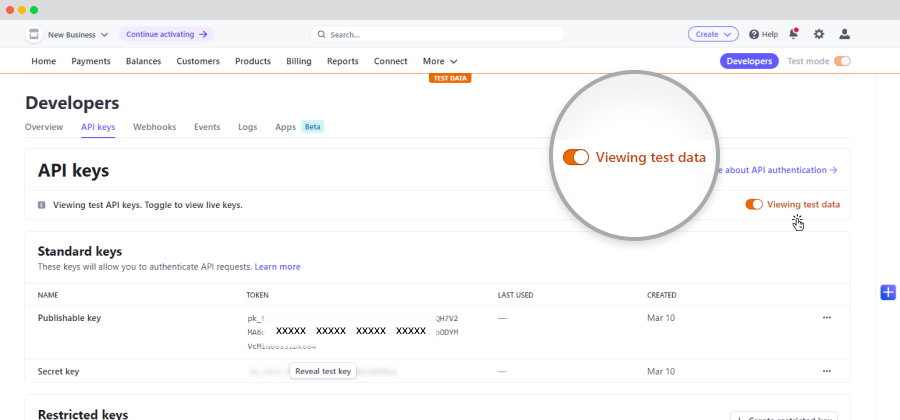Switch to the Webhooks tab
The width and height of the screenshot is (900, 420).
pyautogui.click(x=154, y=127)
